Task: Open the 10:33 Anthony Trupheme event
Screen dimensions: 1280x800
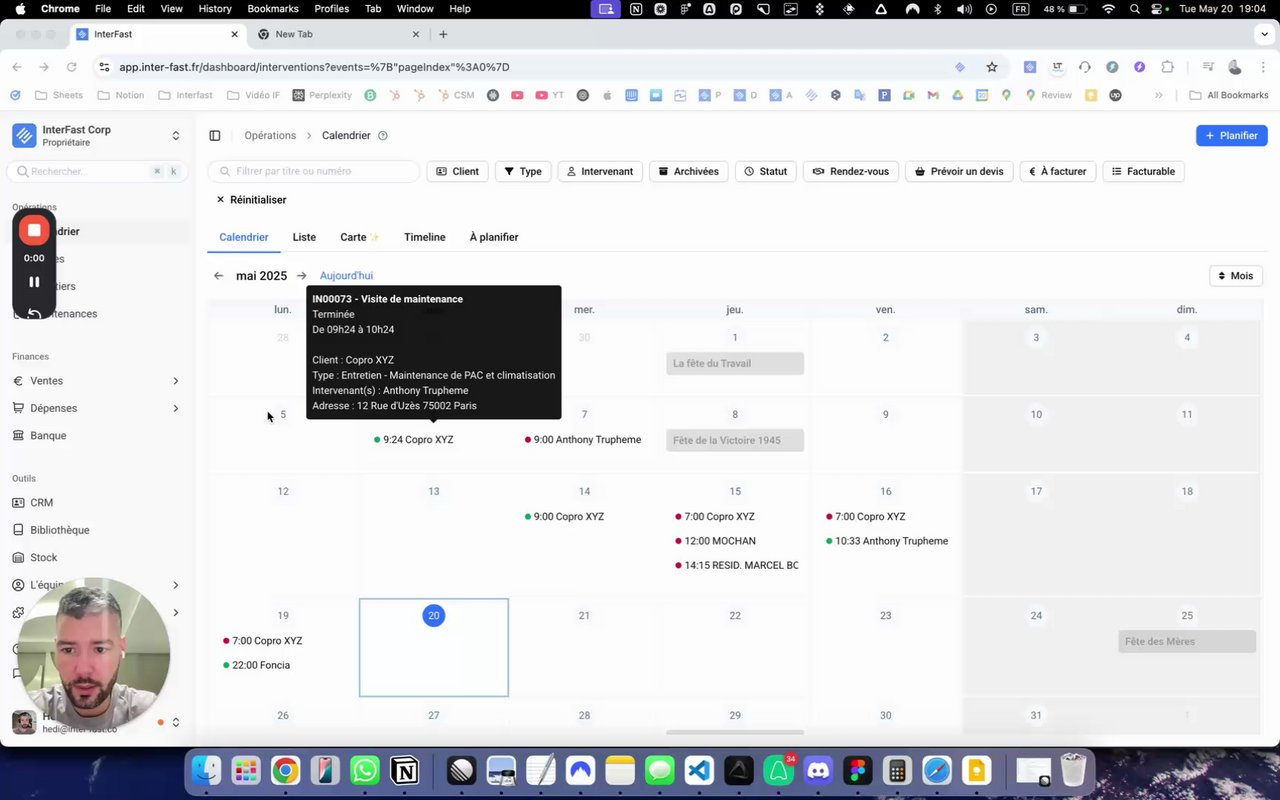Action: tap(887, 541)
